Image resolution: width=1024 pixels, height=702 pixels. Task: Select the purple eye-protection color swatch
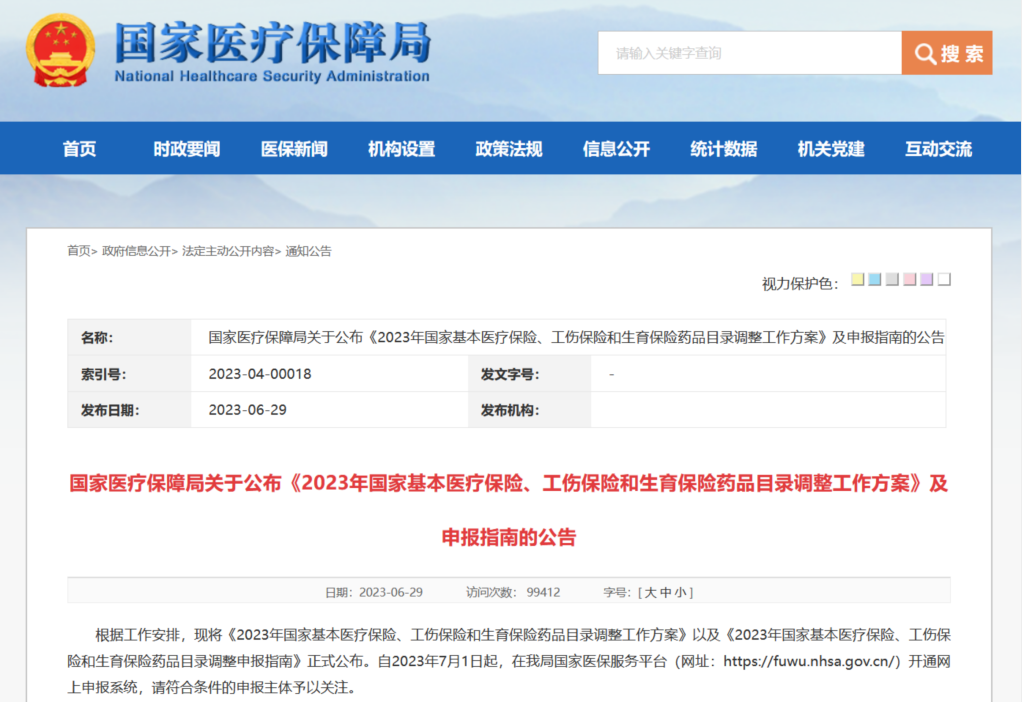point(927,279)
